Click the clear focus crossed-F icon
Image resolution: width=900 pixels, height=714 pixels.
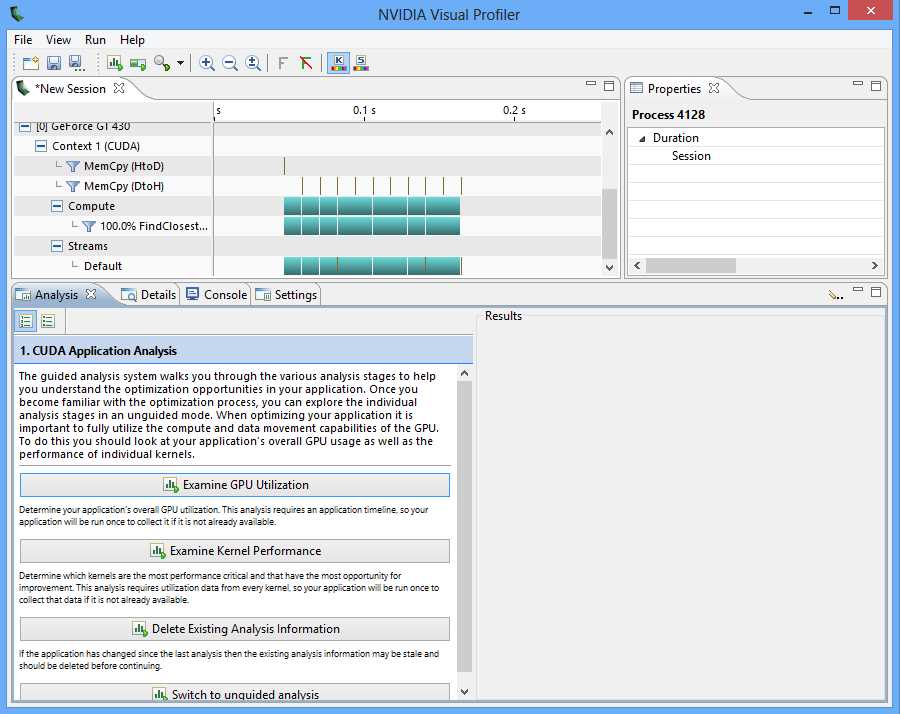pos(305,63)
